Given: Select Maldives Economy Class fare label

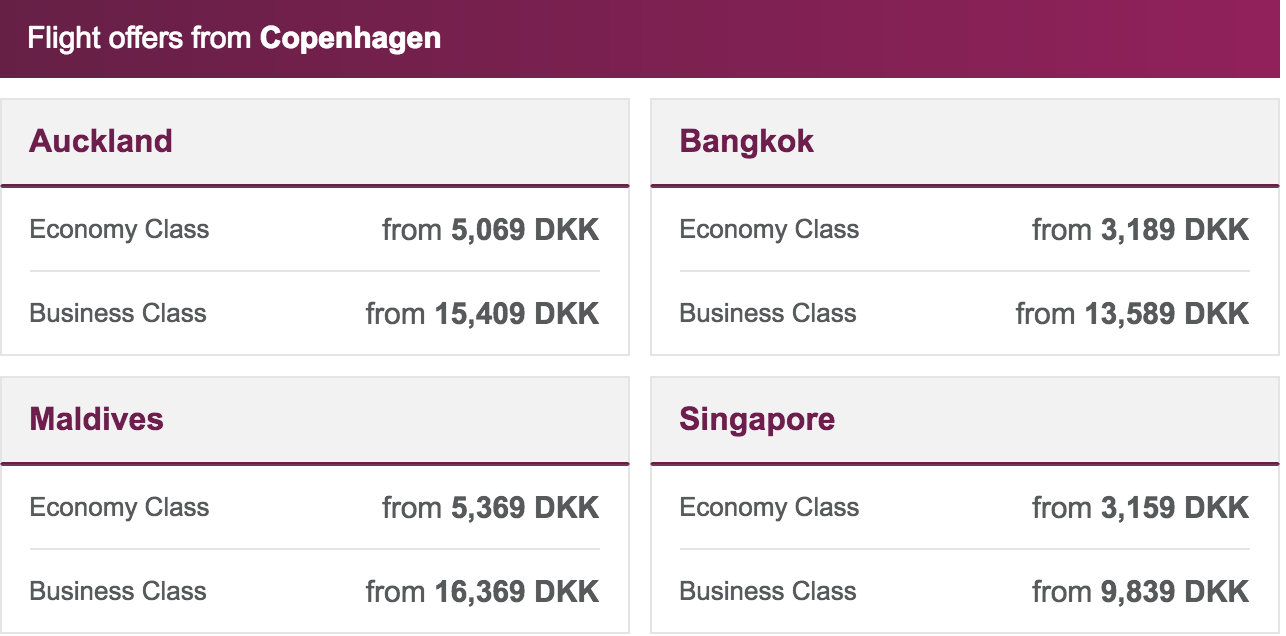Looking at the screenshot, I should tap(119, 507).
